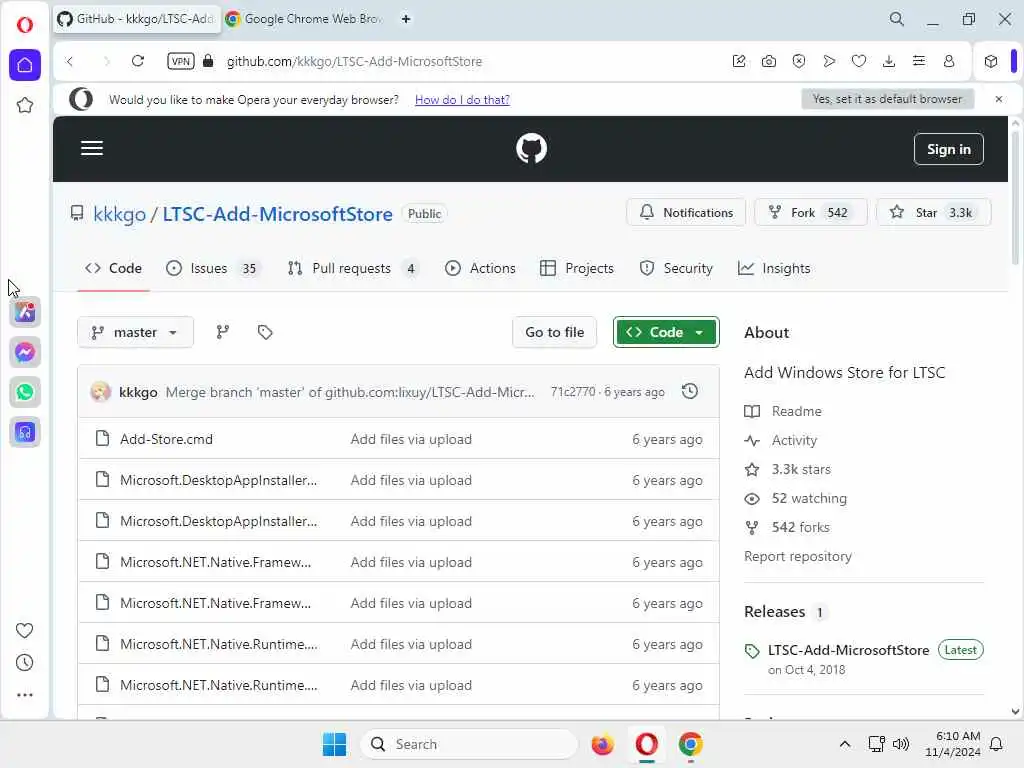Reload the current page

click(138, 61)
